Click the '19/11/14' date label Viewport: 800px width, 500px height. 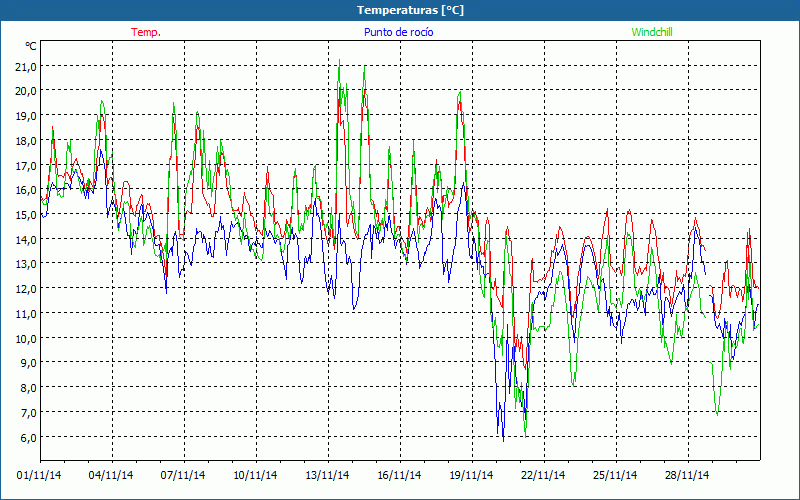471,475
